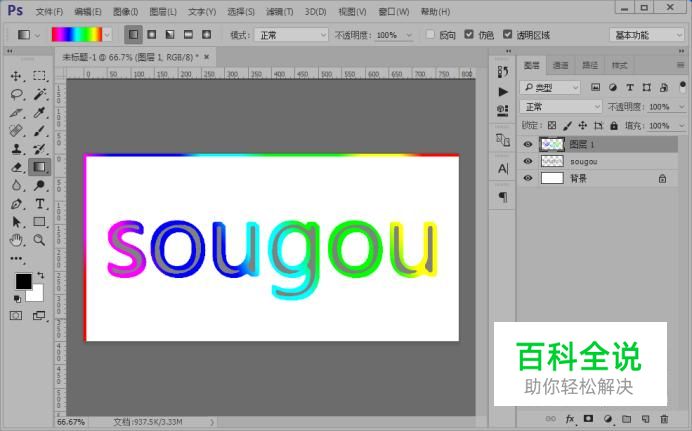Open options bar 不透明度 dropdown

pos(409,35)
